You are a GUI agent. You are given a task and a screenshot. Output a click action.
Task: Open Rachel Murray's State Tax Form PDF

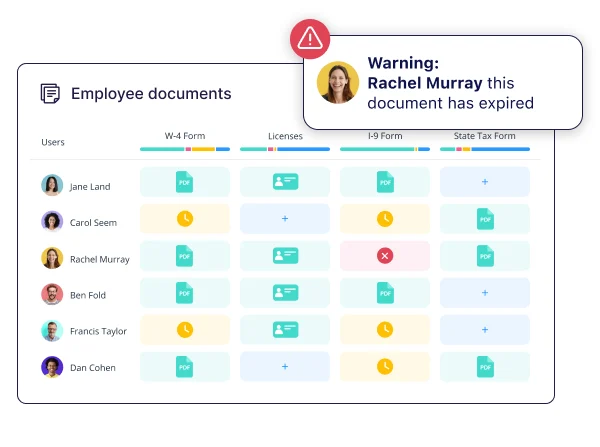tap(485, 256)
